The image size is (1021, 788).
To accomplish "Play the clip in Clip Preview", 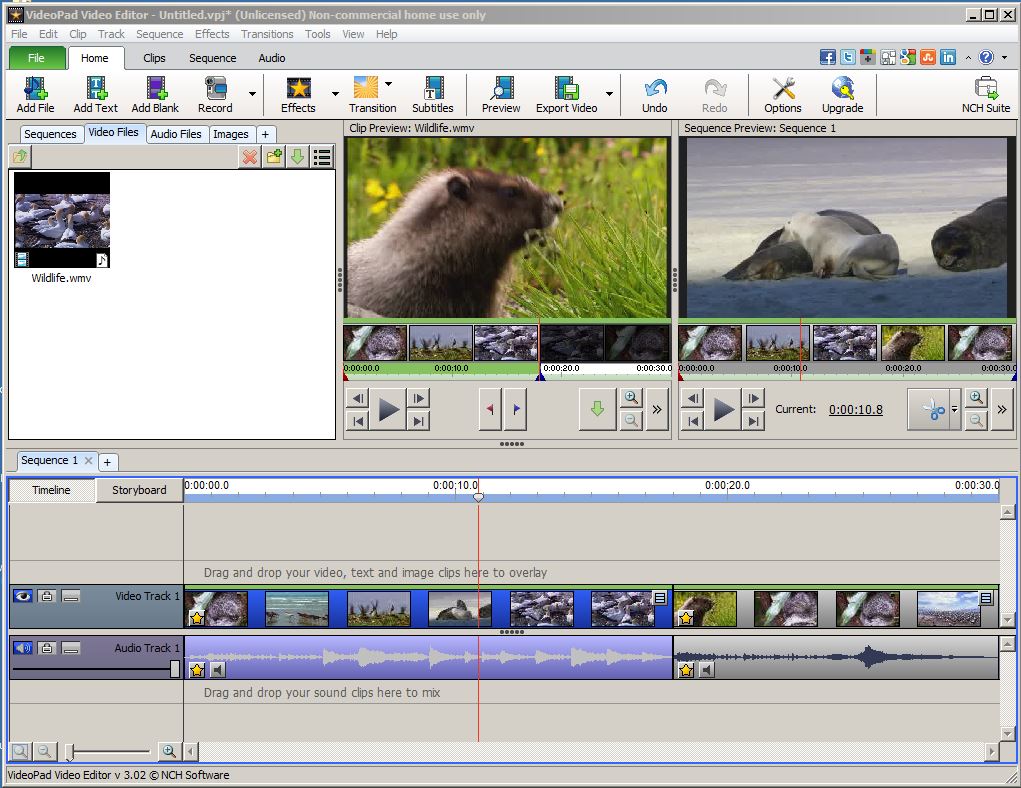I will click(x=389, y=410).
